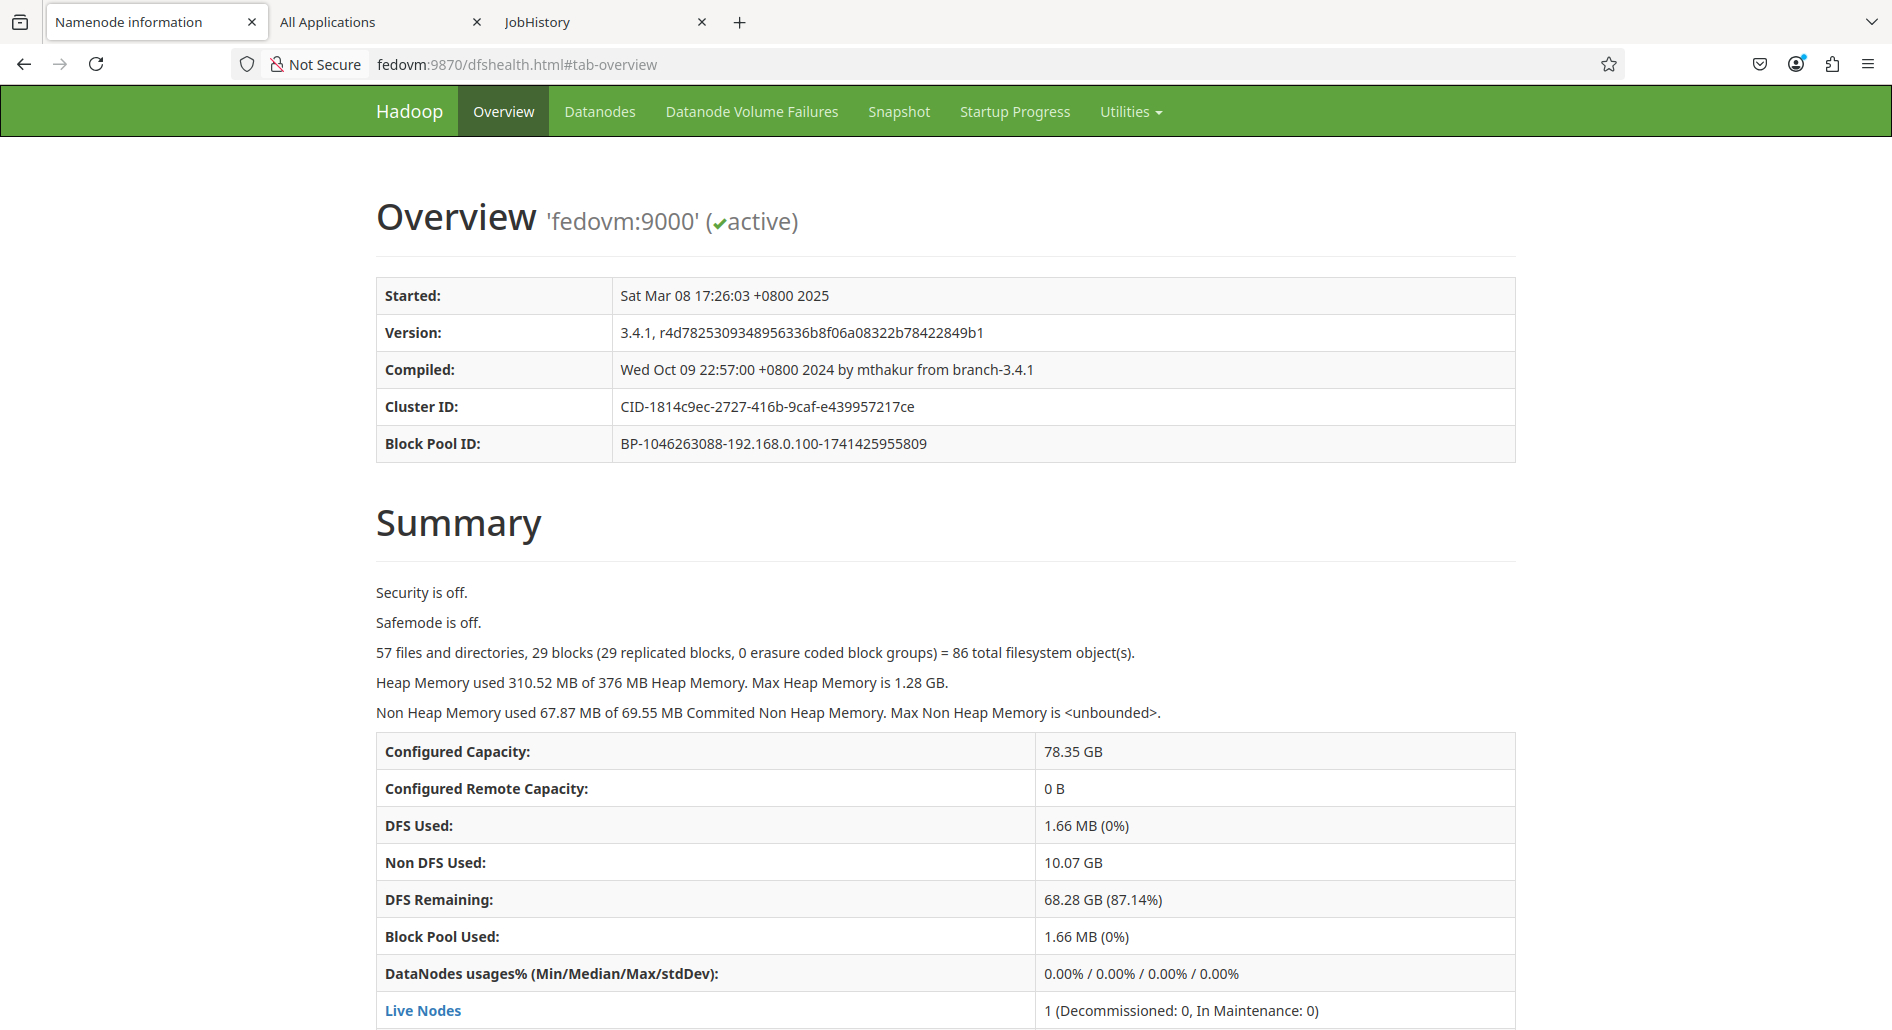Viewport: 1892px width, 1030px height.
Task: Open the Firefox account icon
Action: pos(1796,64)
